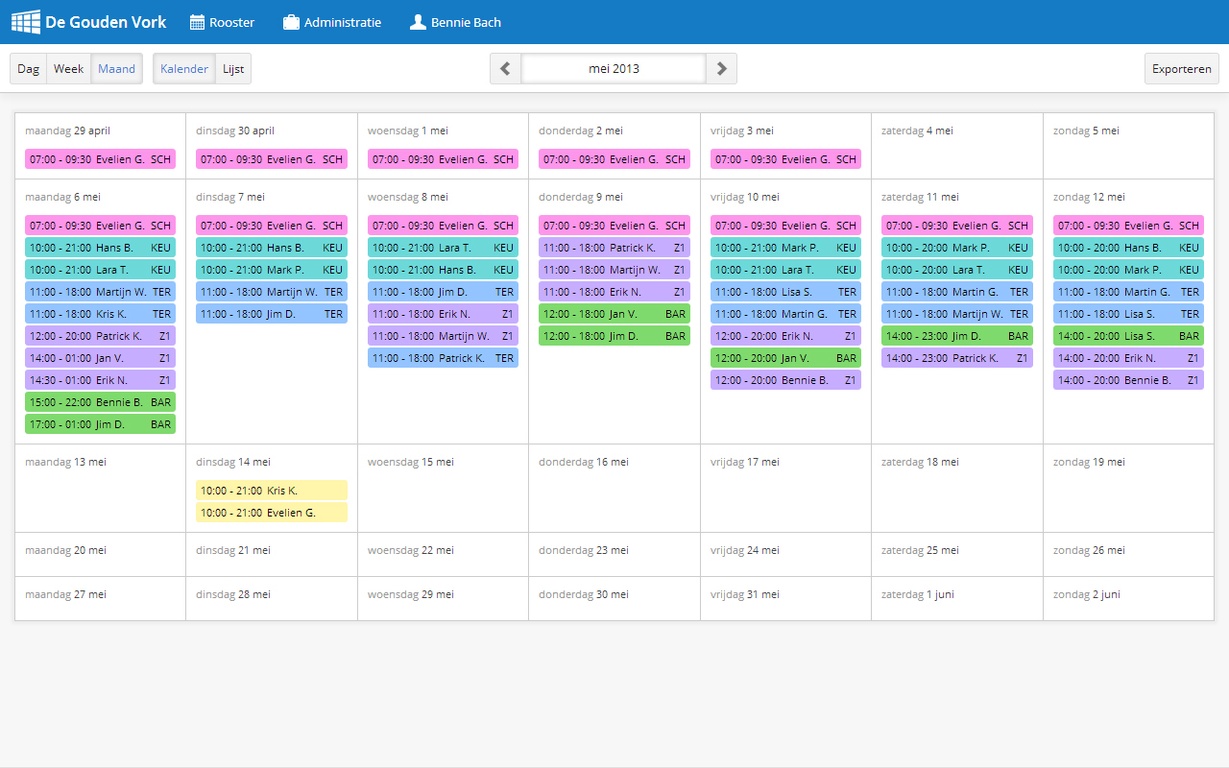Viewport: 1229px width, 768px height.
Task: Click the Rooster calendar icon
Action: coord(197,22)
